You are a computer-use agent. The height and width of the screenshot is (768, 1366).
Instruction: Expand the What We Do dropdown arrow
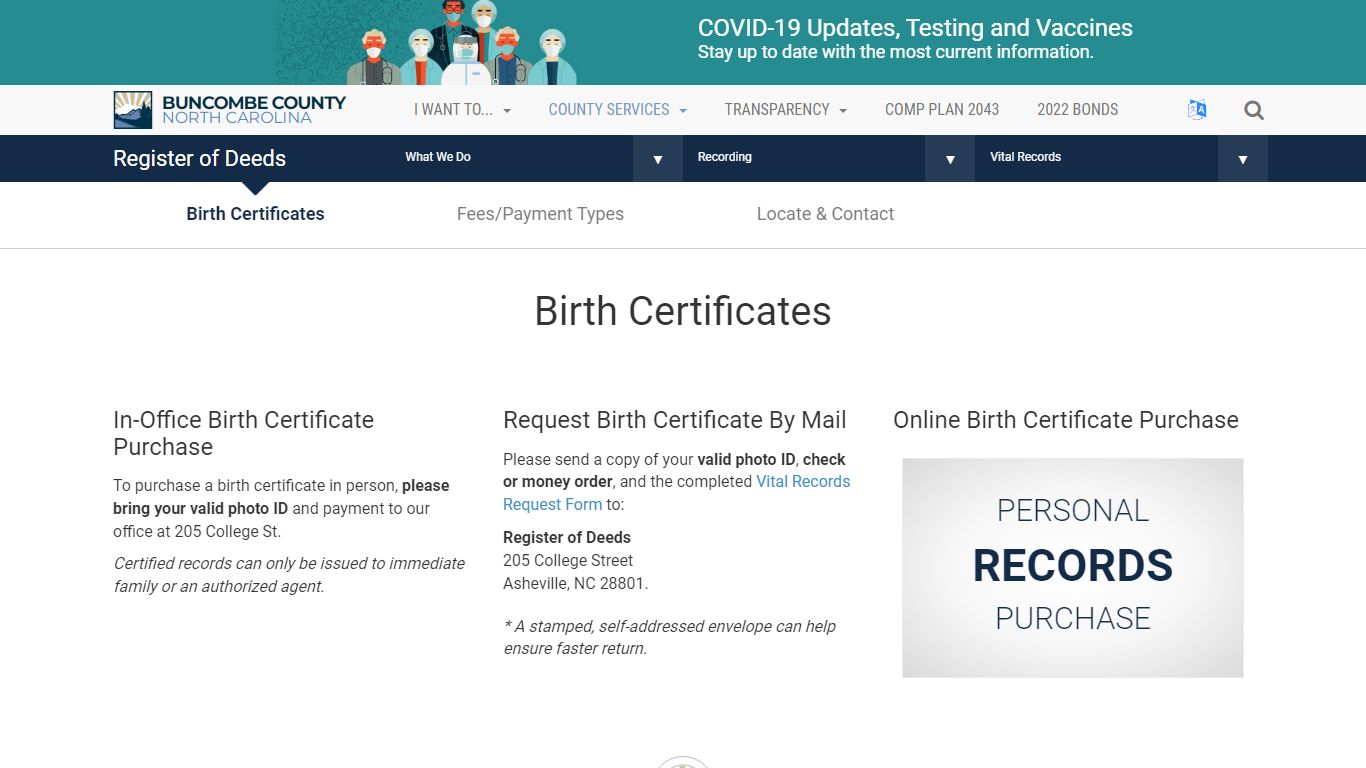click(658, 159)
